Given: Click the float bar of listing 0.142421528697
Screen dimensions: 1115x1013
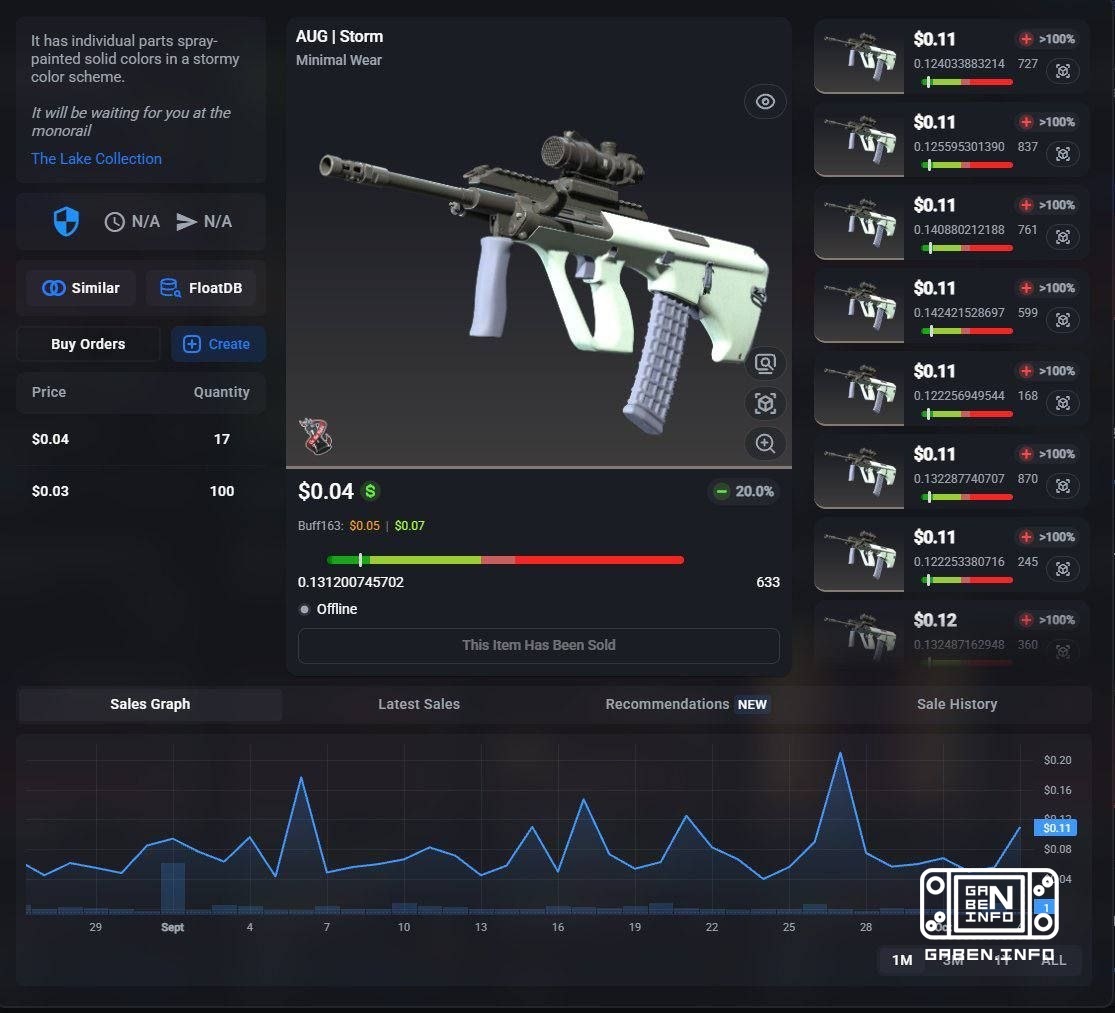Looking at the screenshot, I should click(x=967, y=331).
